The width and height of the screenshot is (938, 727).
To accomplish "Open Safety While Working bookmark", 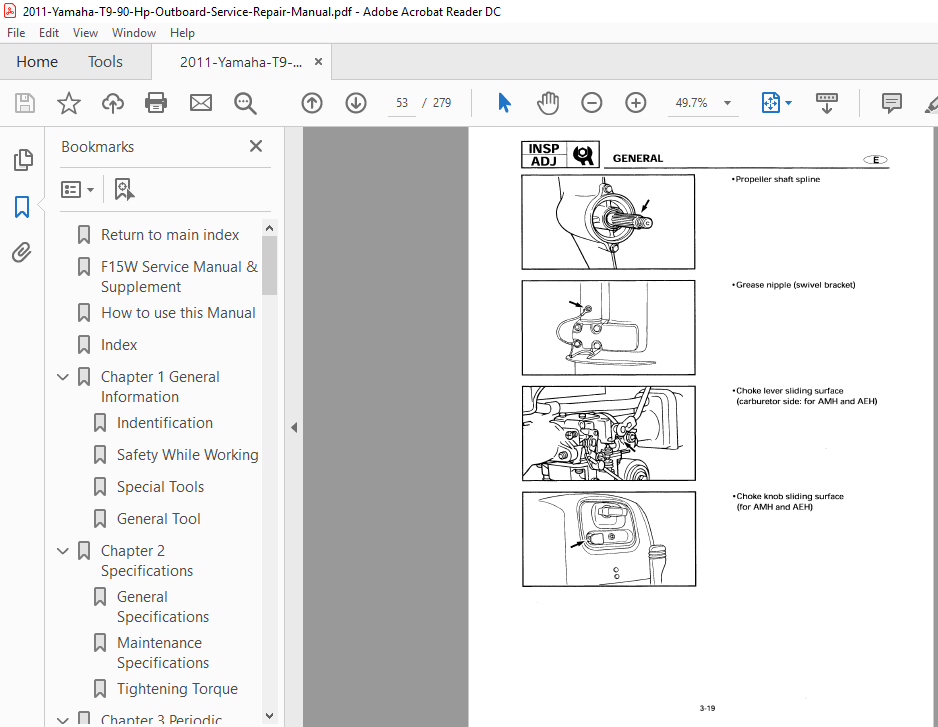I will pyautogui.click(x=188, y=455).
